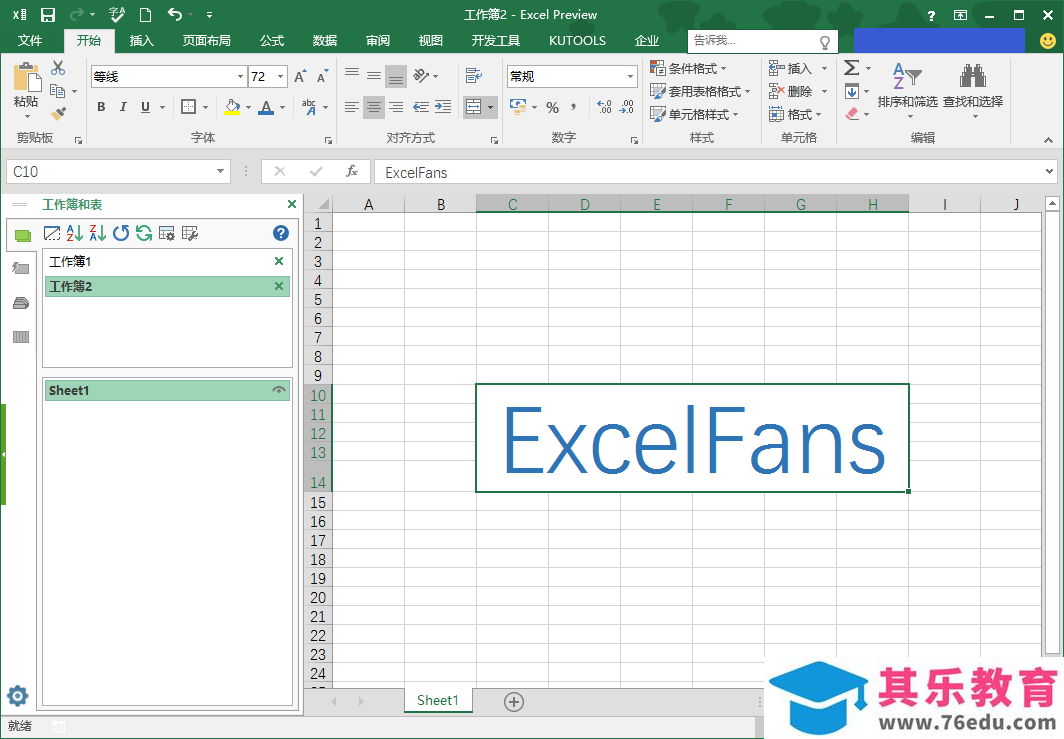Click the wrap text icon in alignment group
The width and height of the screenshot is (1064, 739).
tap(474, 75)
